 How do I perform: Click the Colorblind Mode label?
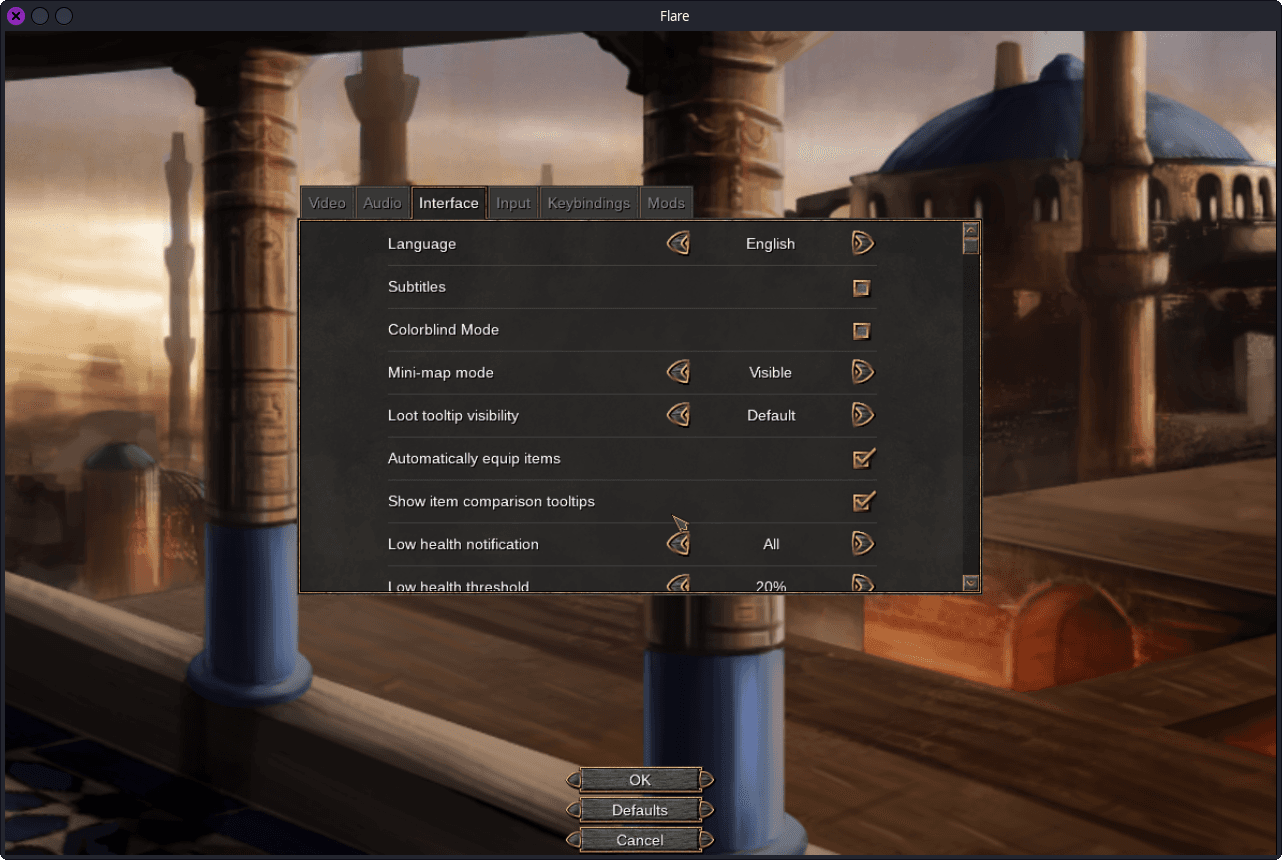[443, 330]
